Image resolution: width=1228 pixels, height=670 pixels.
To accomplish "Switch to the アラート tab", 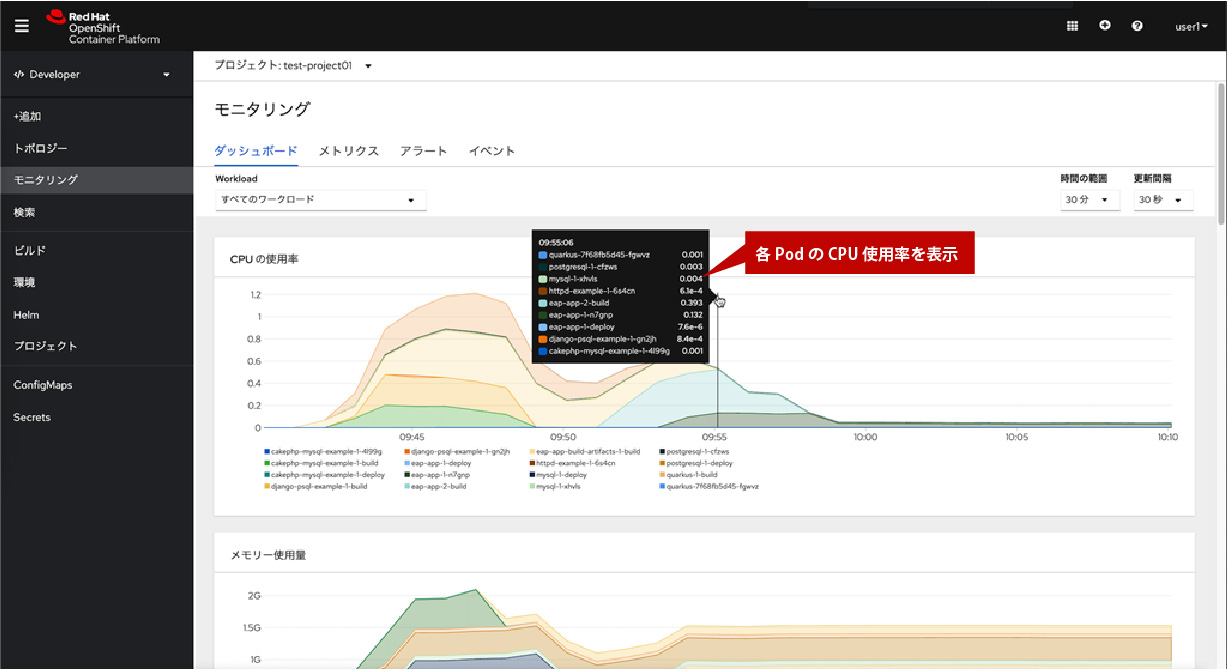I will (423, 151).
